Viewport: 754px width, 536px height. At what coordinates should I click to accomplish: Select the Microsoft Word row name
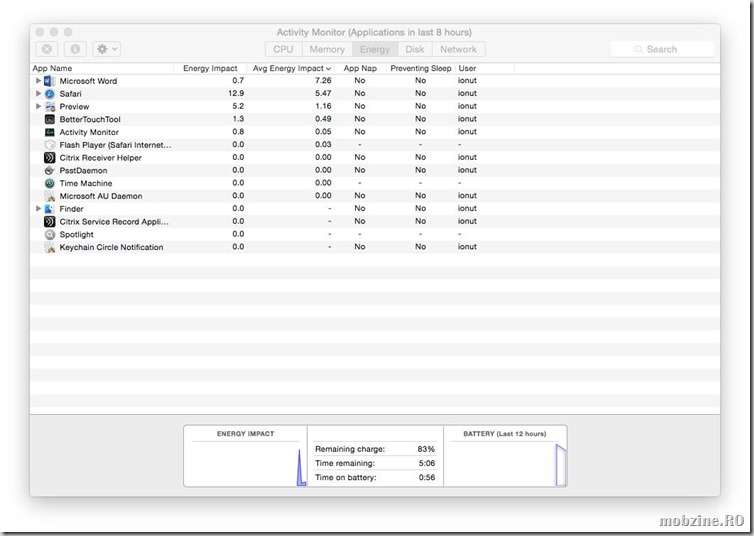coord(88,81)
